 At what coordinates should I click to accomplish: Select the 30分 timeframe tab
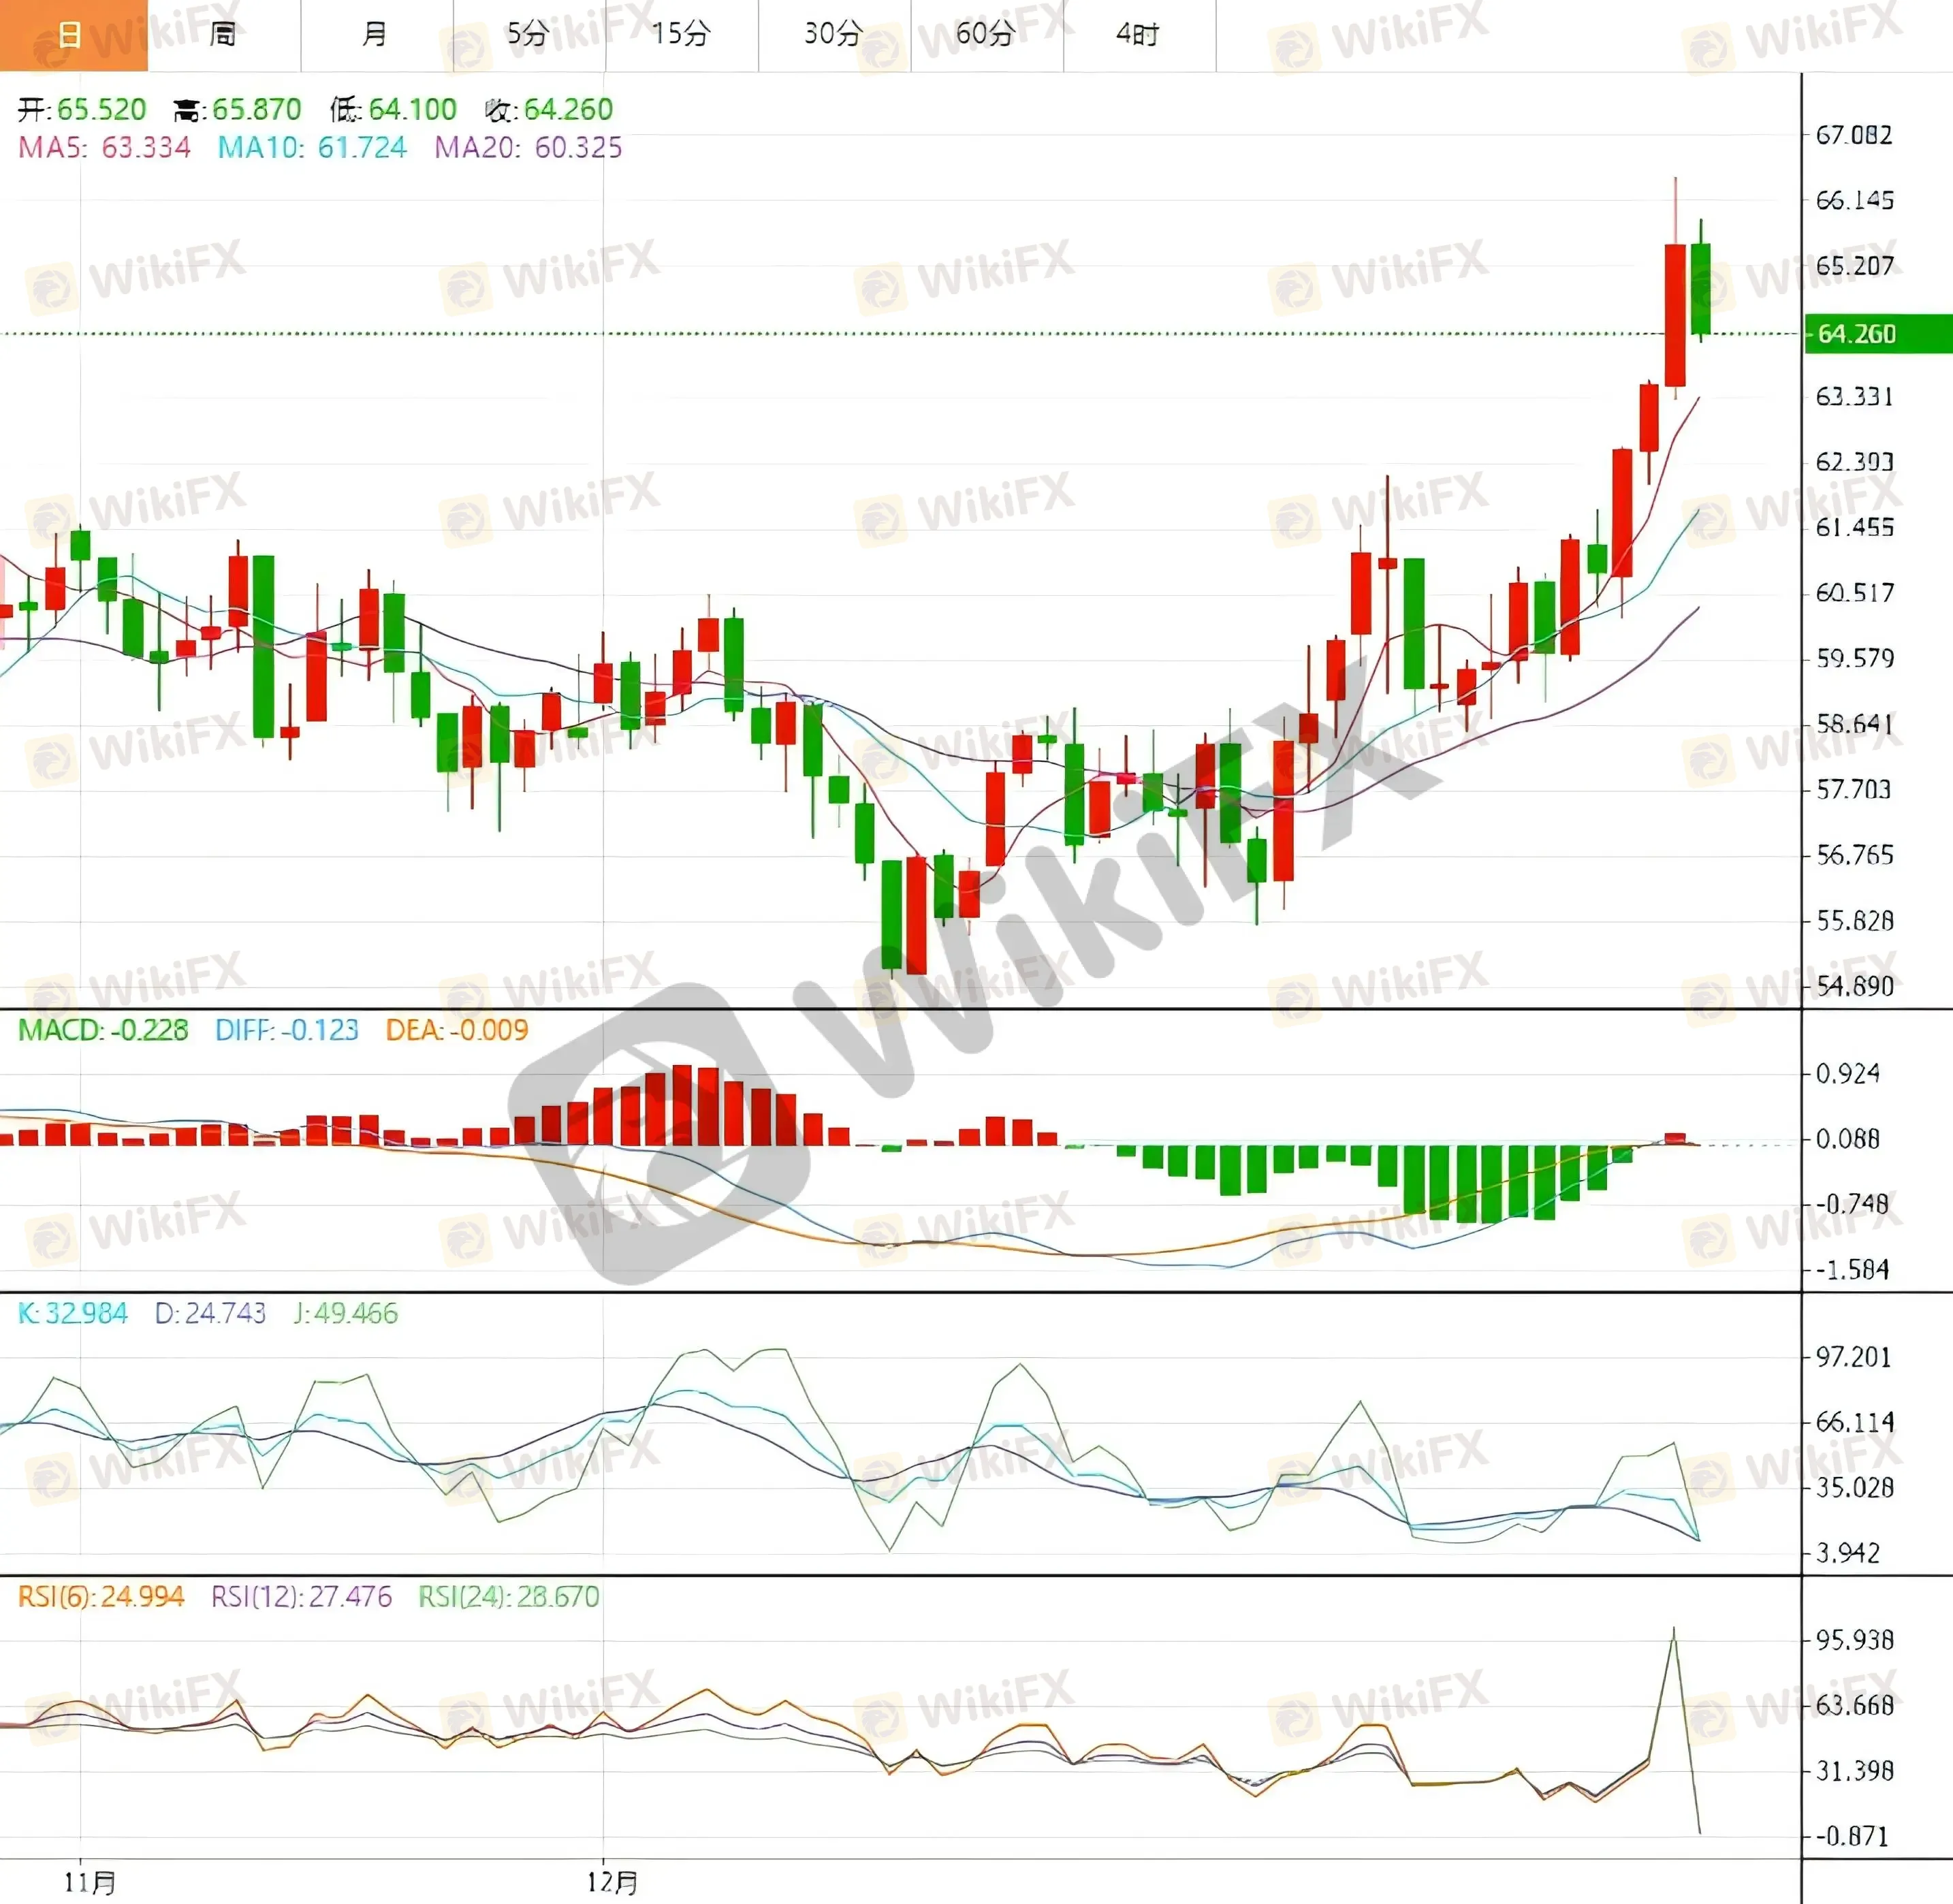[834, 35]
